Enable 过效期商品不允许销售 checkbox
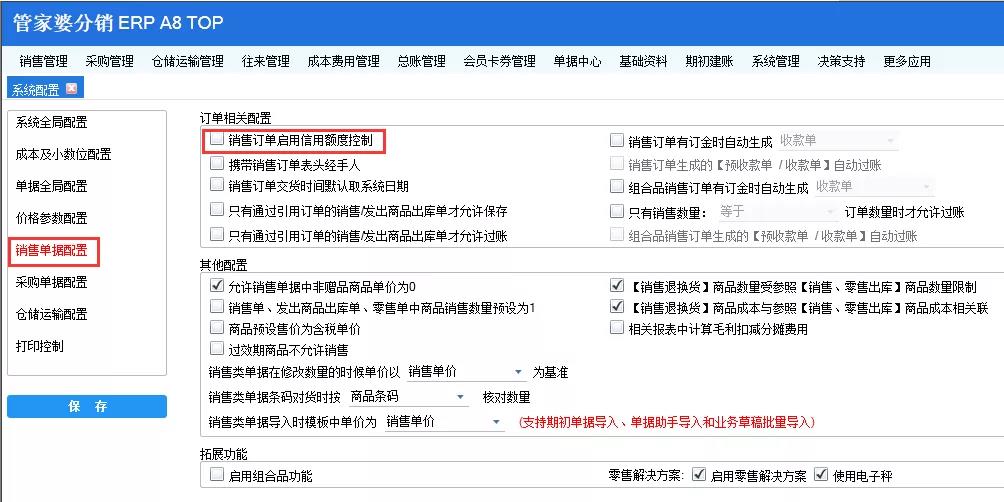1004x502 pixels. coord(217,350)
